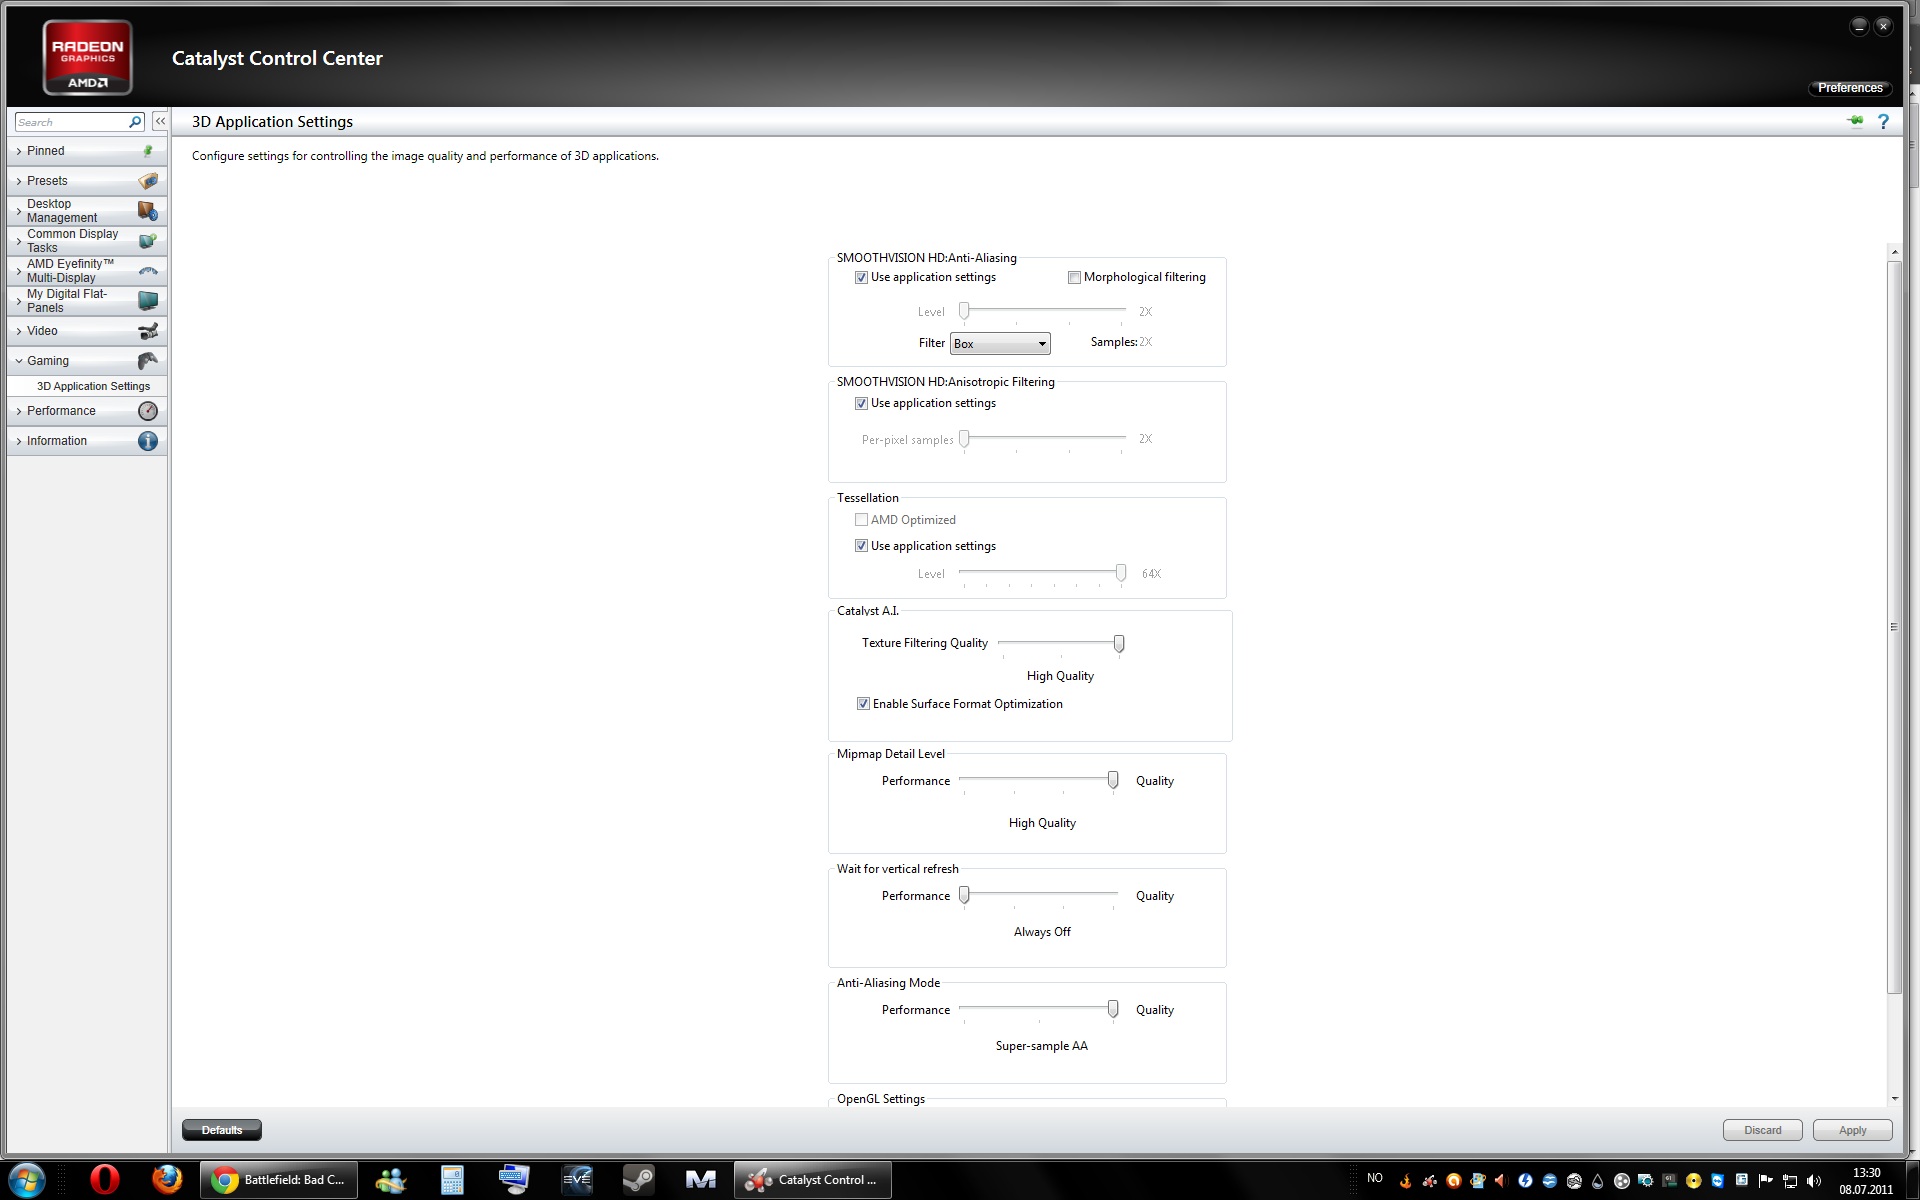Click the Performance gauge icon
This screenshot has width=1920, height=1200.
[148, 411]
